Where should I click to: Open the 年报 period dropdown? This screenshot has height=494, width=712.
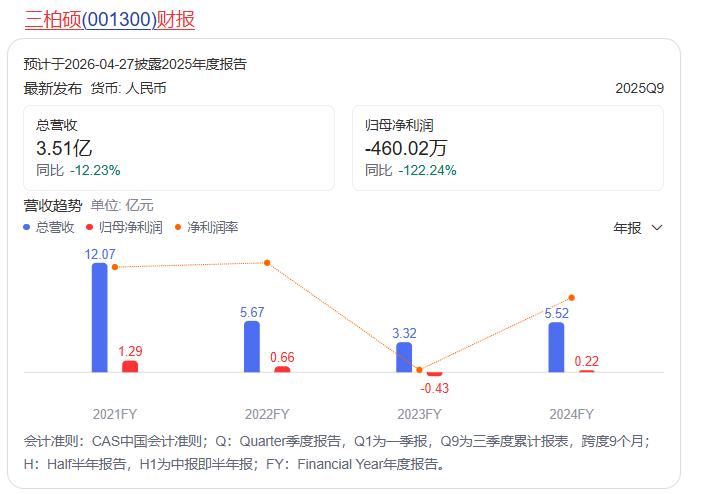[638, 227]
